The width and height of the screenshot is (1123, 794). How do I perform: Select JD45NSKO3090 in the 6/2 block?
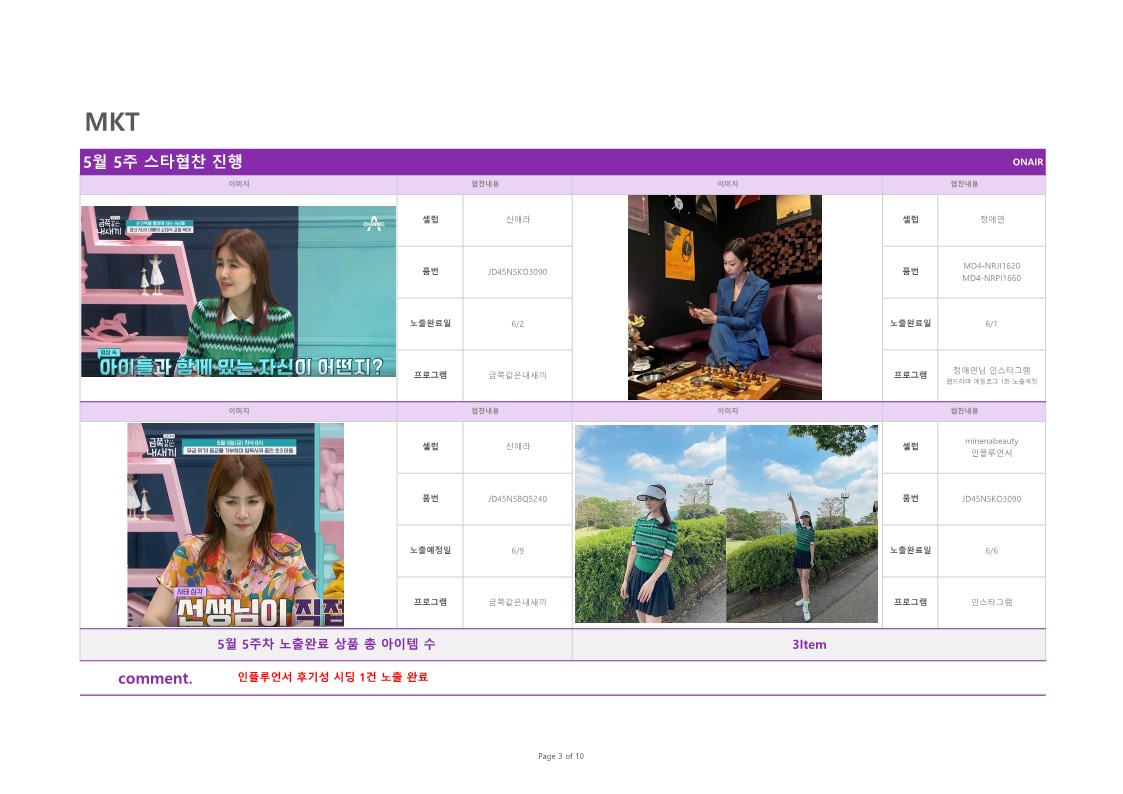[x=518, y=272]
